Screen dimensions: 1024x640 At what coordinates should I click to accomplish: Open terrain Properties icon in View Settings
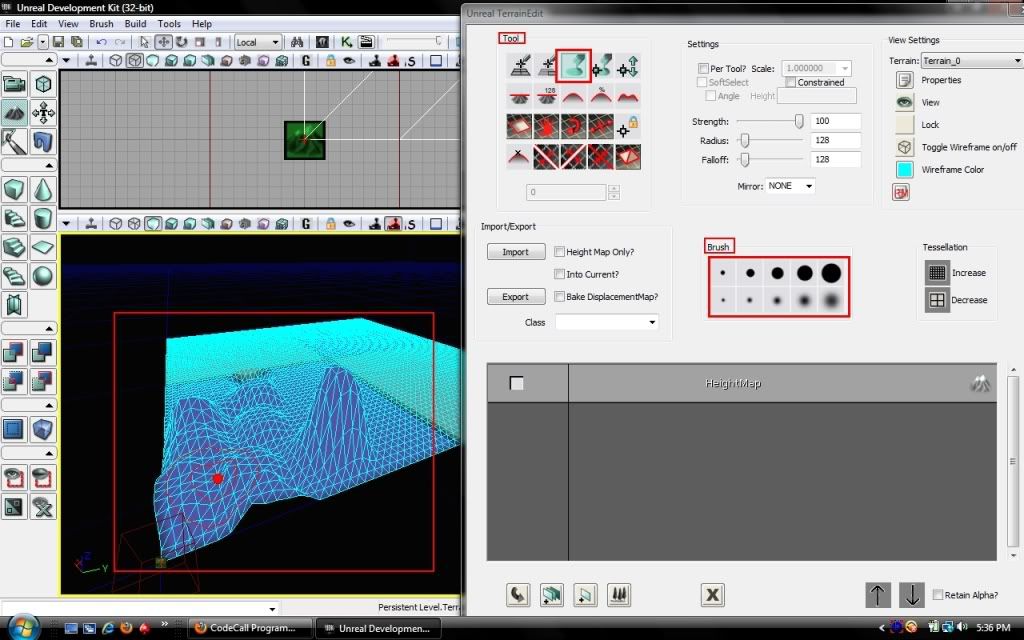(904, 80)
